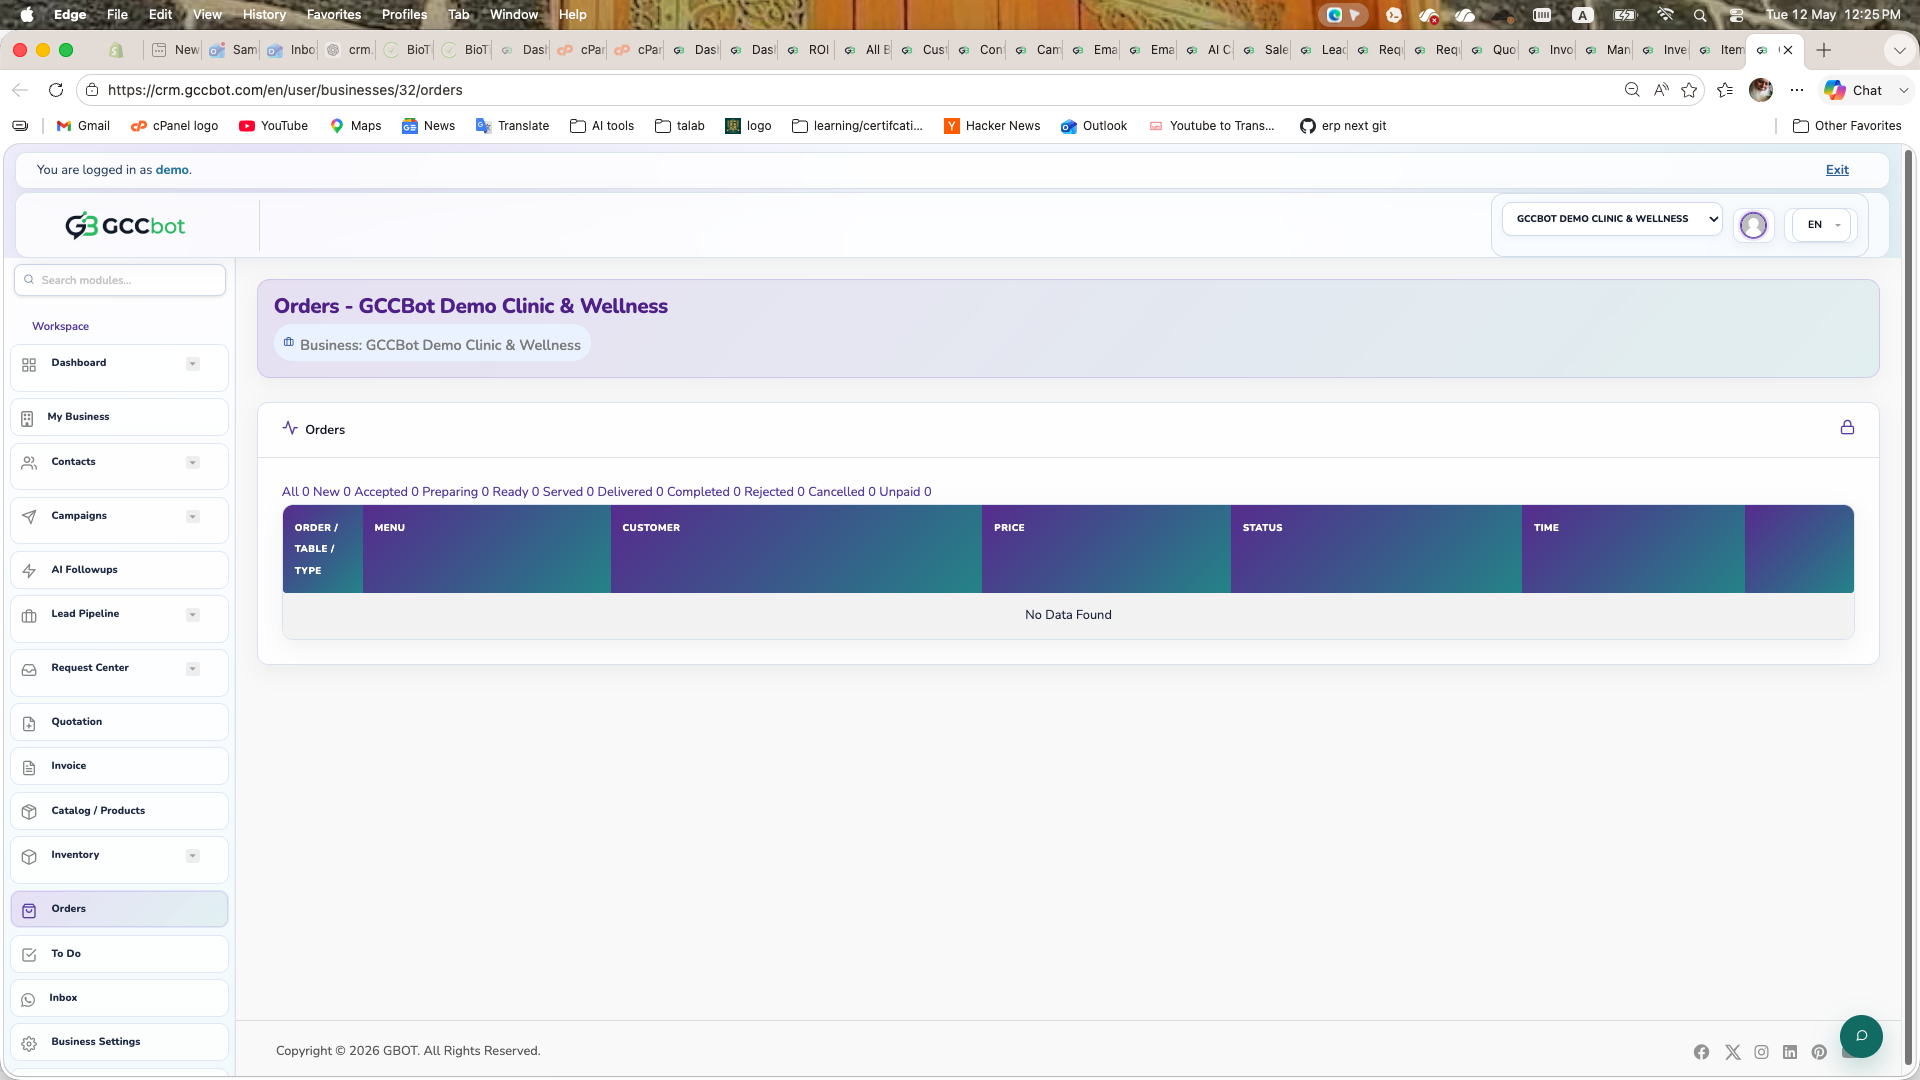Filter orders by Delivered status
The width and height of the screenshot is (1920, 1080).
click(x=630, y=492)
